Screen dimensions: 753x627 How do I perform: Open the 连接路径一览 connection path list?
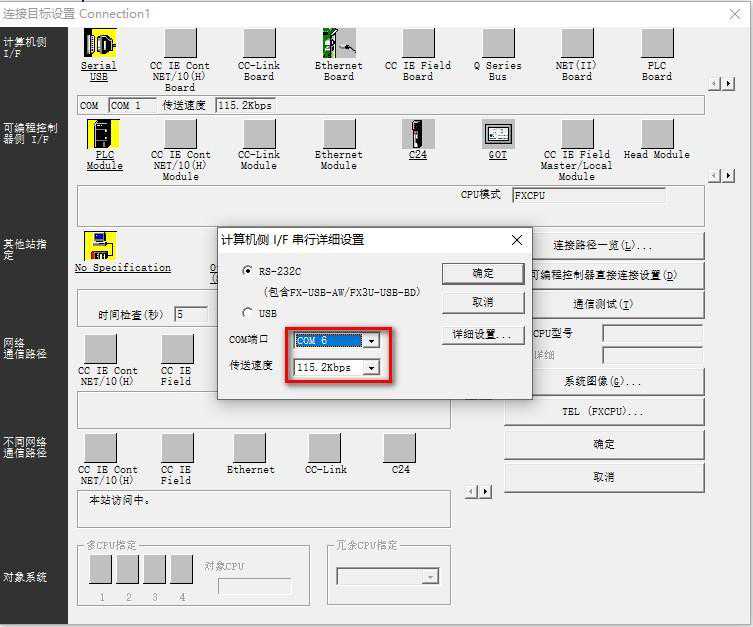coord(603,246)
